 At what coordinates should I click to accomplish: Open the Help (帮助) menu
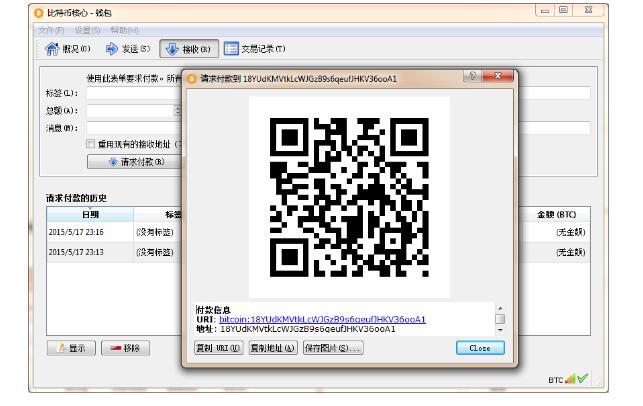click(x=124, y=30)
